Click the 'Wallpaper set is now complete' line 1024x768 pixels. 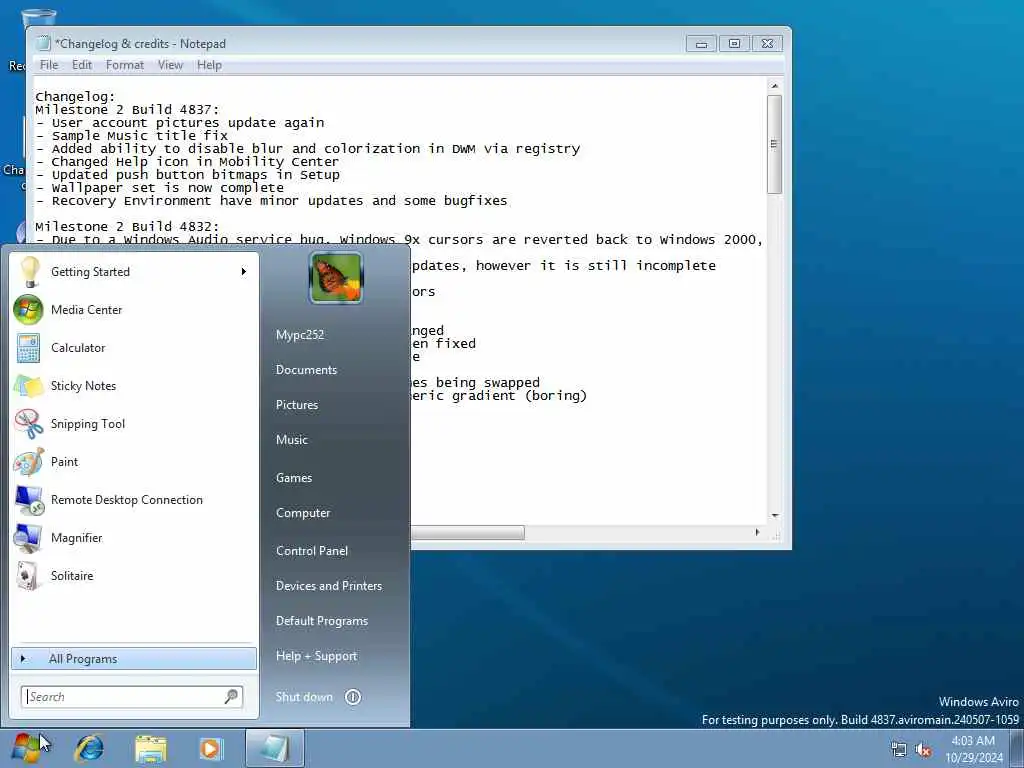point(168,187)
